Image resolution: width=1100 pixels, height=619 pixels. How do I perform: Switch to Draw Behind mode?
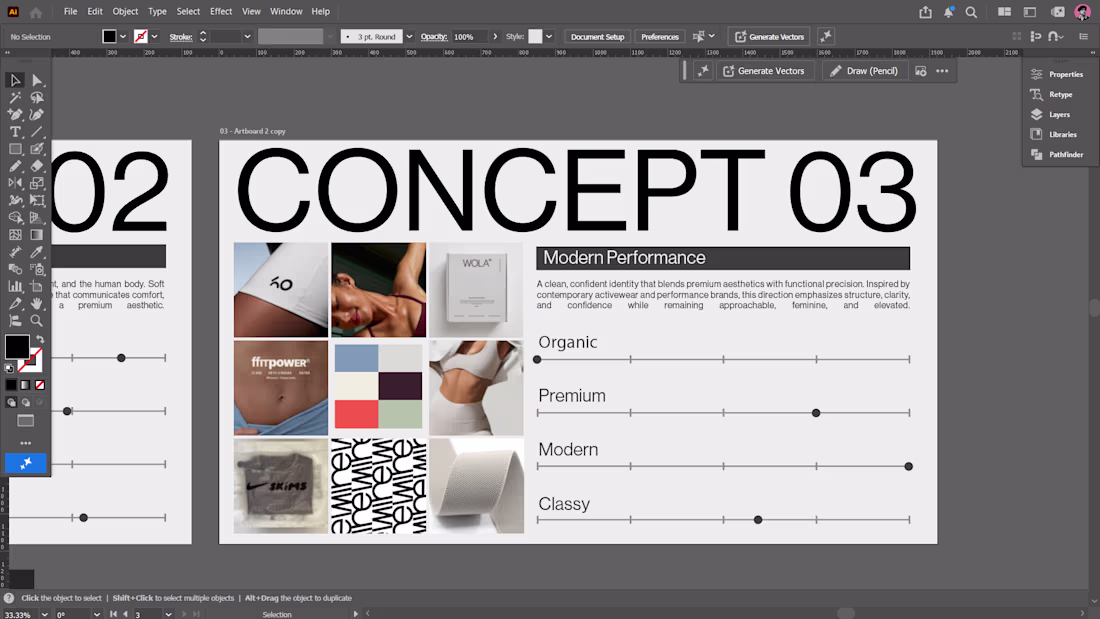(x=25, y=403)
